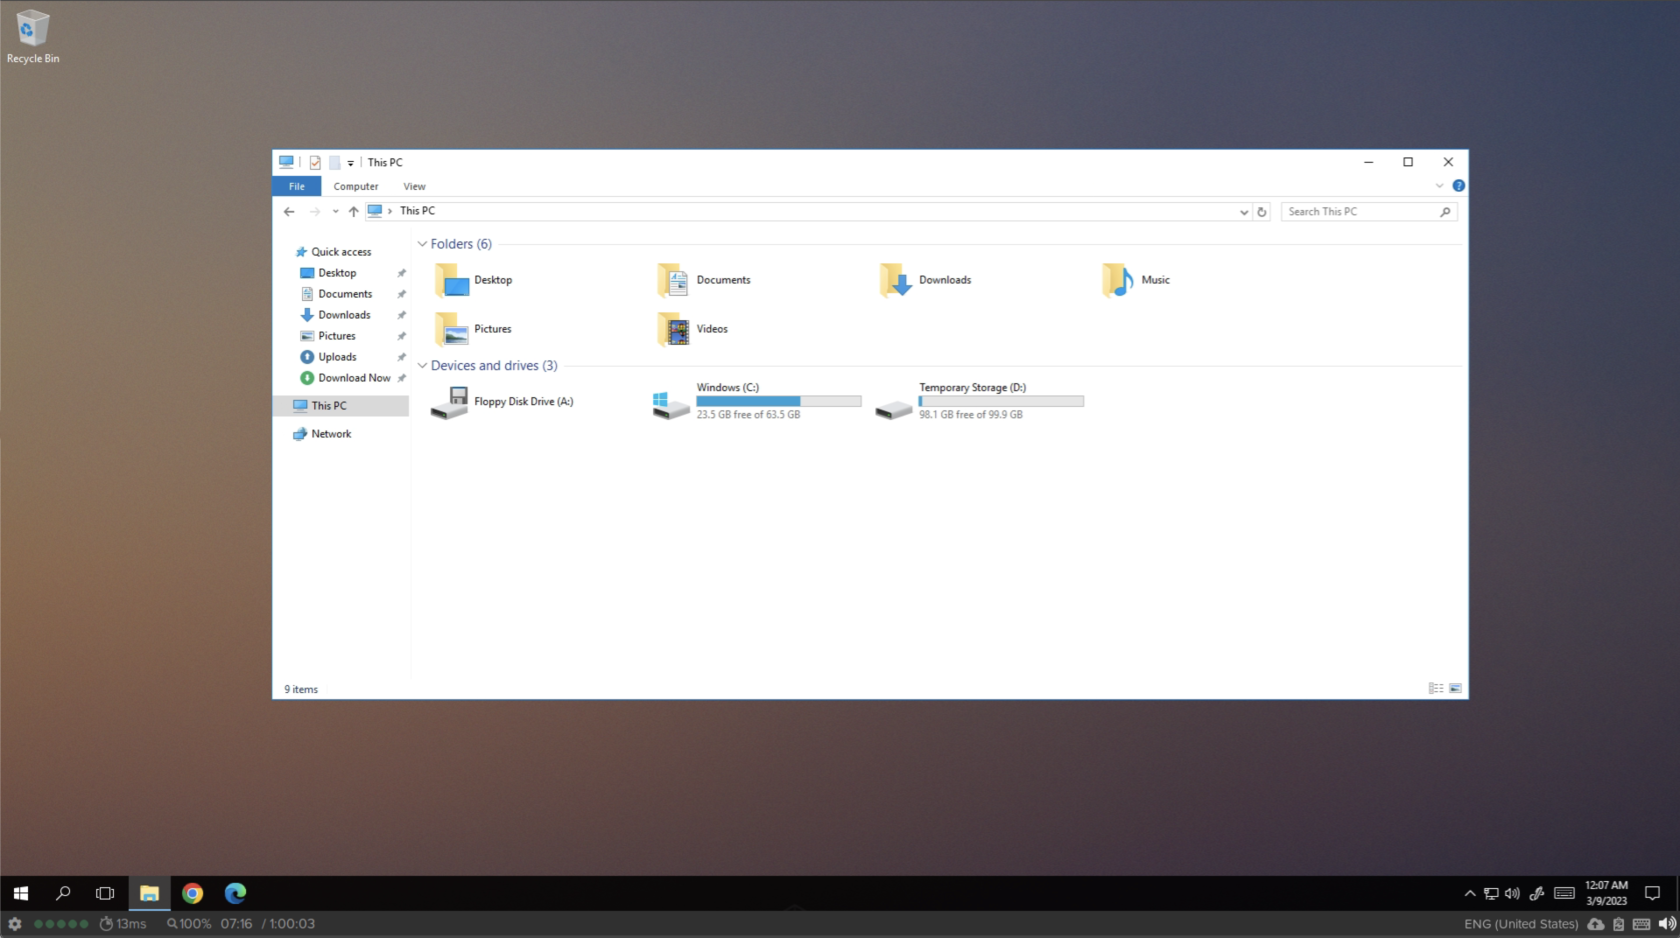The width and height of the screenshot is (1680, 938).
Task: Collapse the Folders (6) group
Action: 422,244
